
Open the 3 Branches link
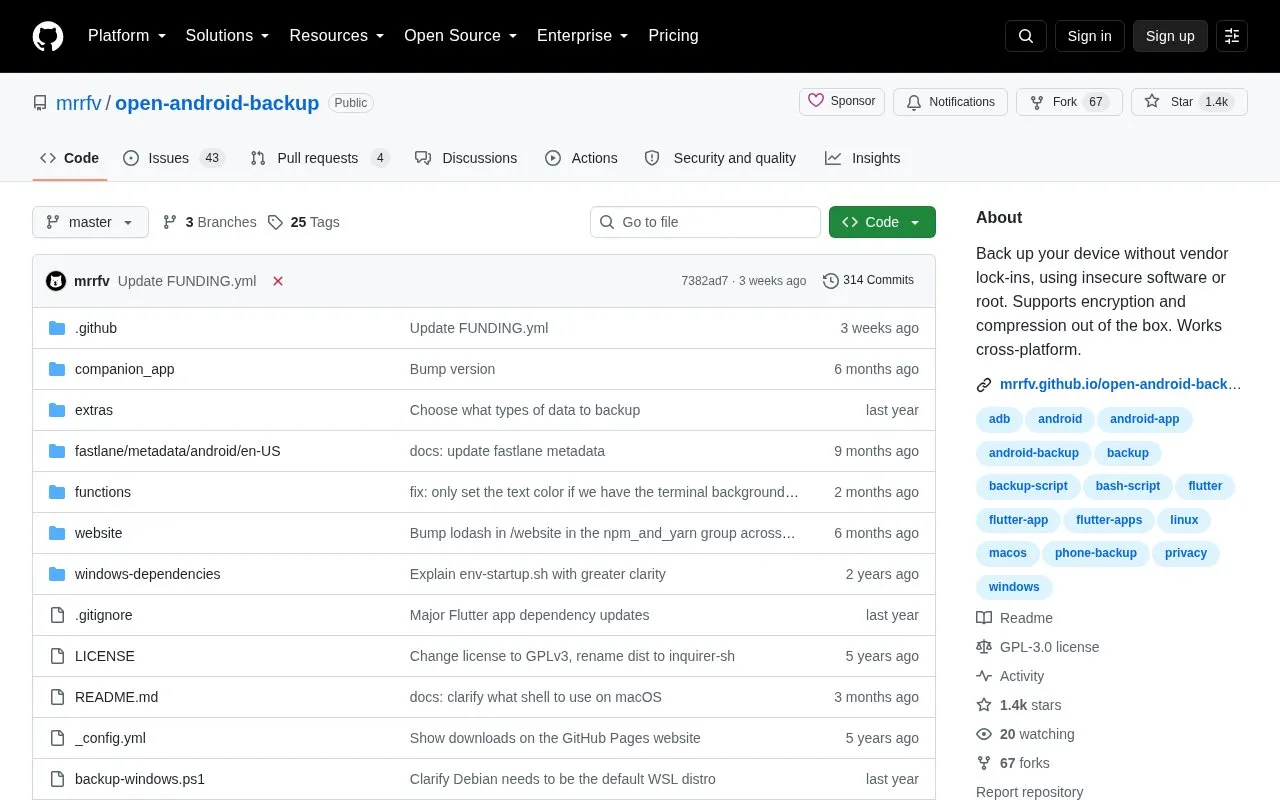(209, 222)
